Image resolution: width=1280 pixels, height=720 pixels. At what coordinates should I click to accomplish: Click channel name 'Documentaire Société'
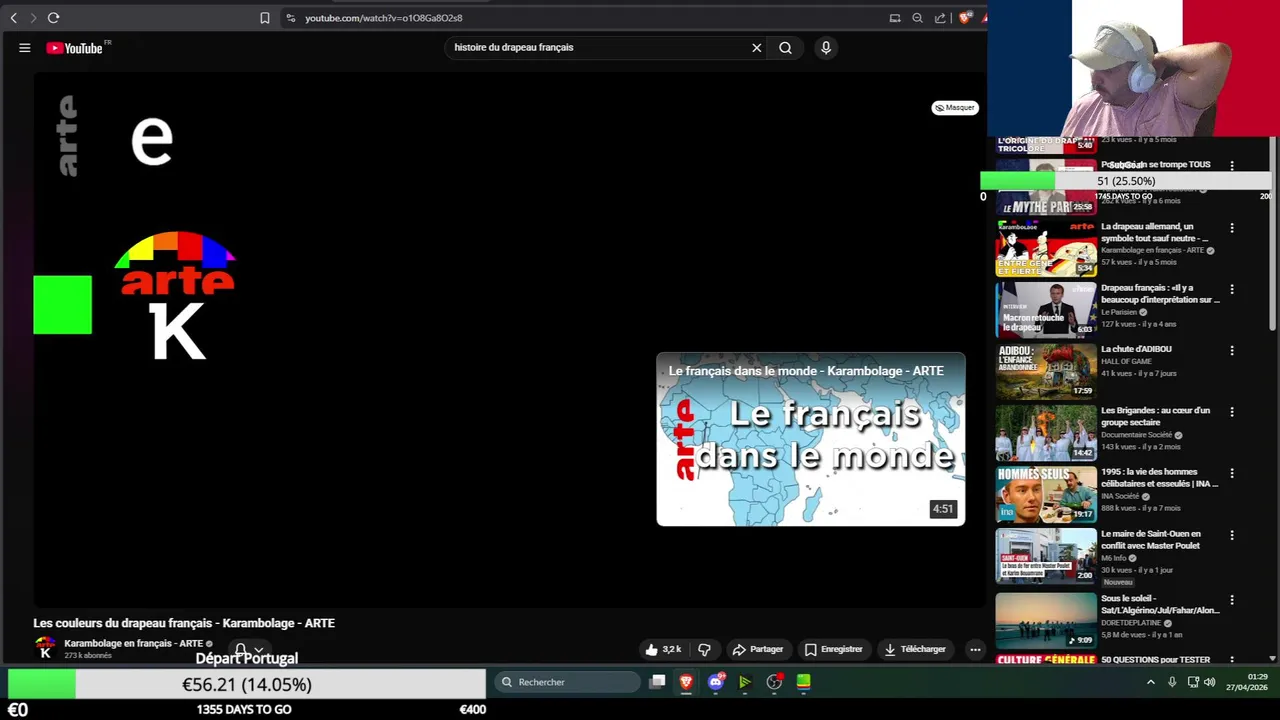[1136, 435]
